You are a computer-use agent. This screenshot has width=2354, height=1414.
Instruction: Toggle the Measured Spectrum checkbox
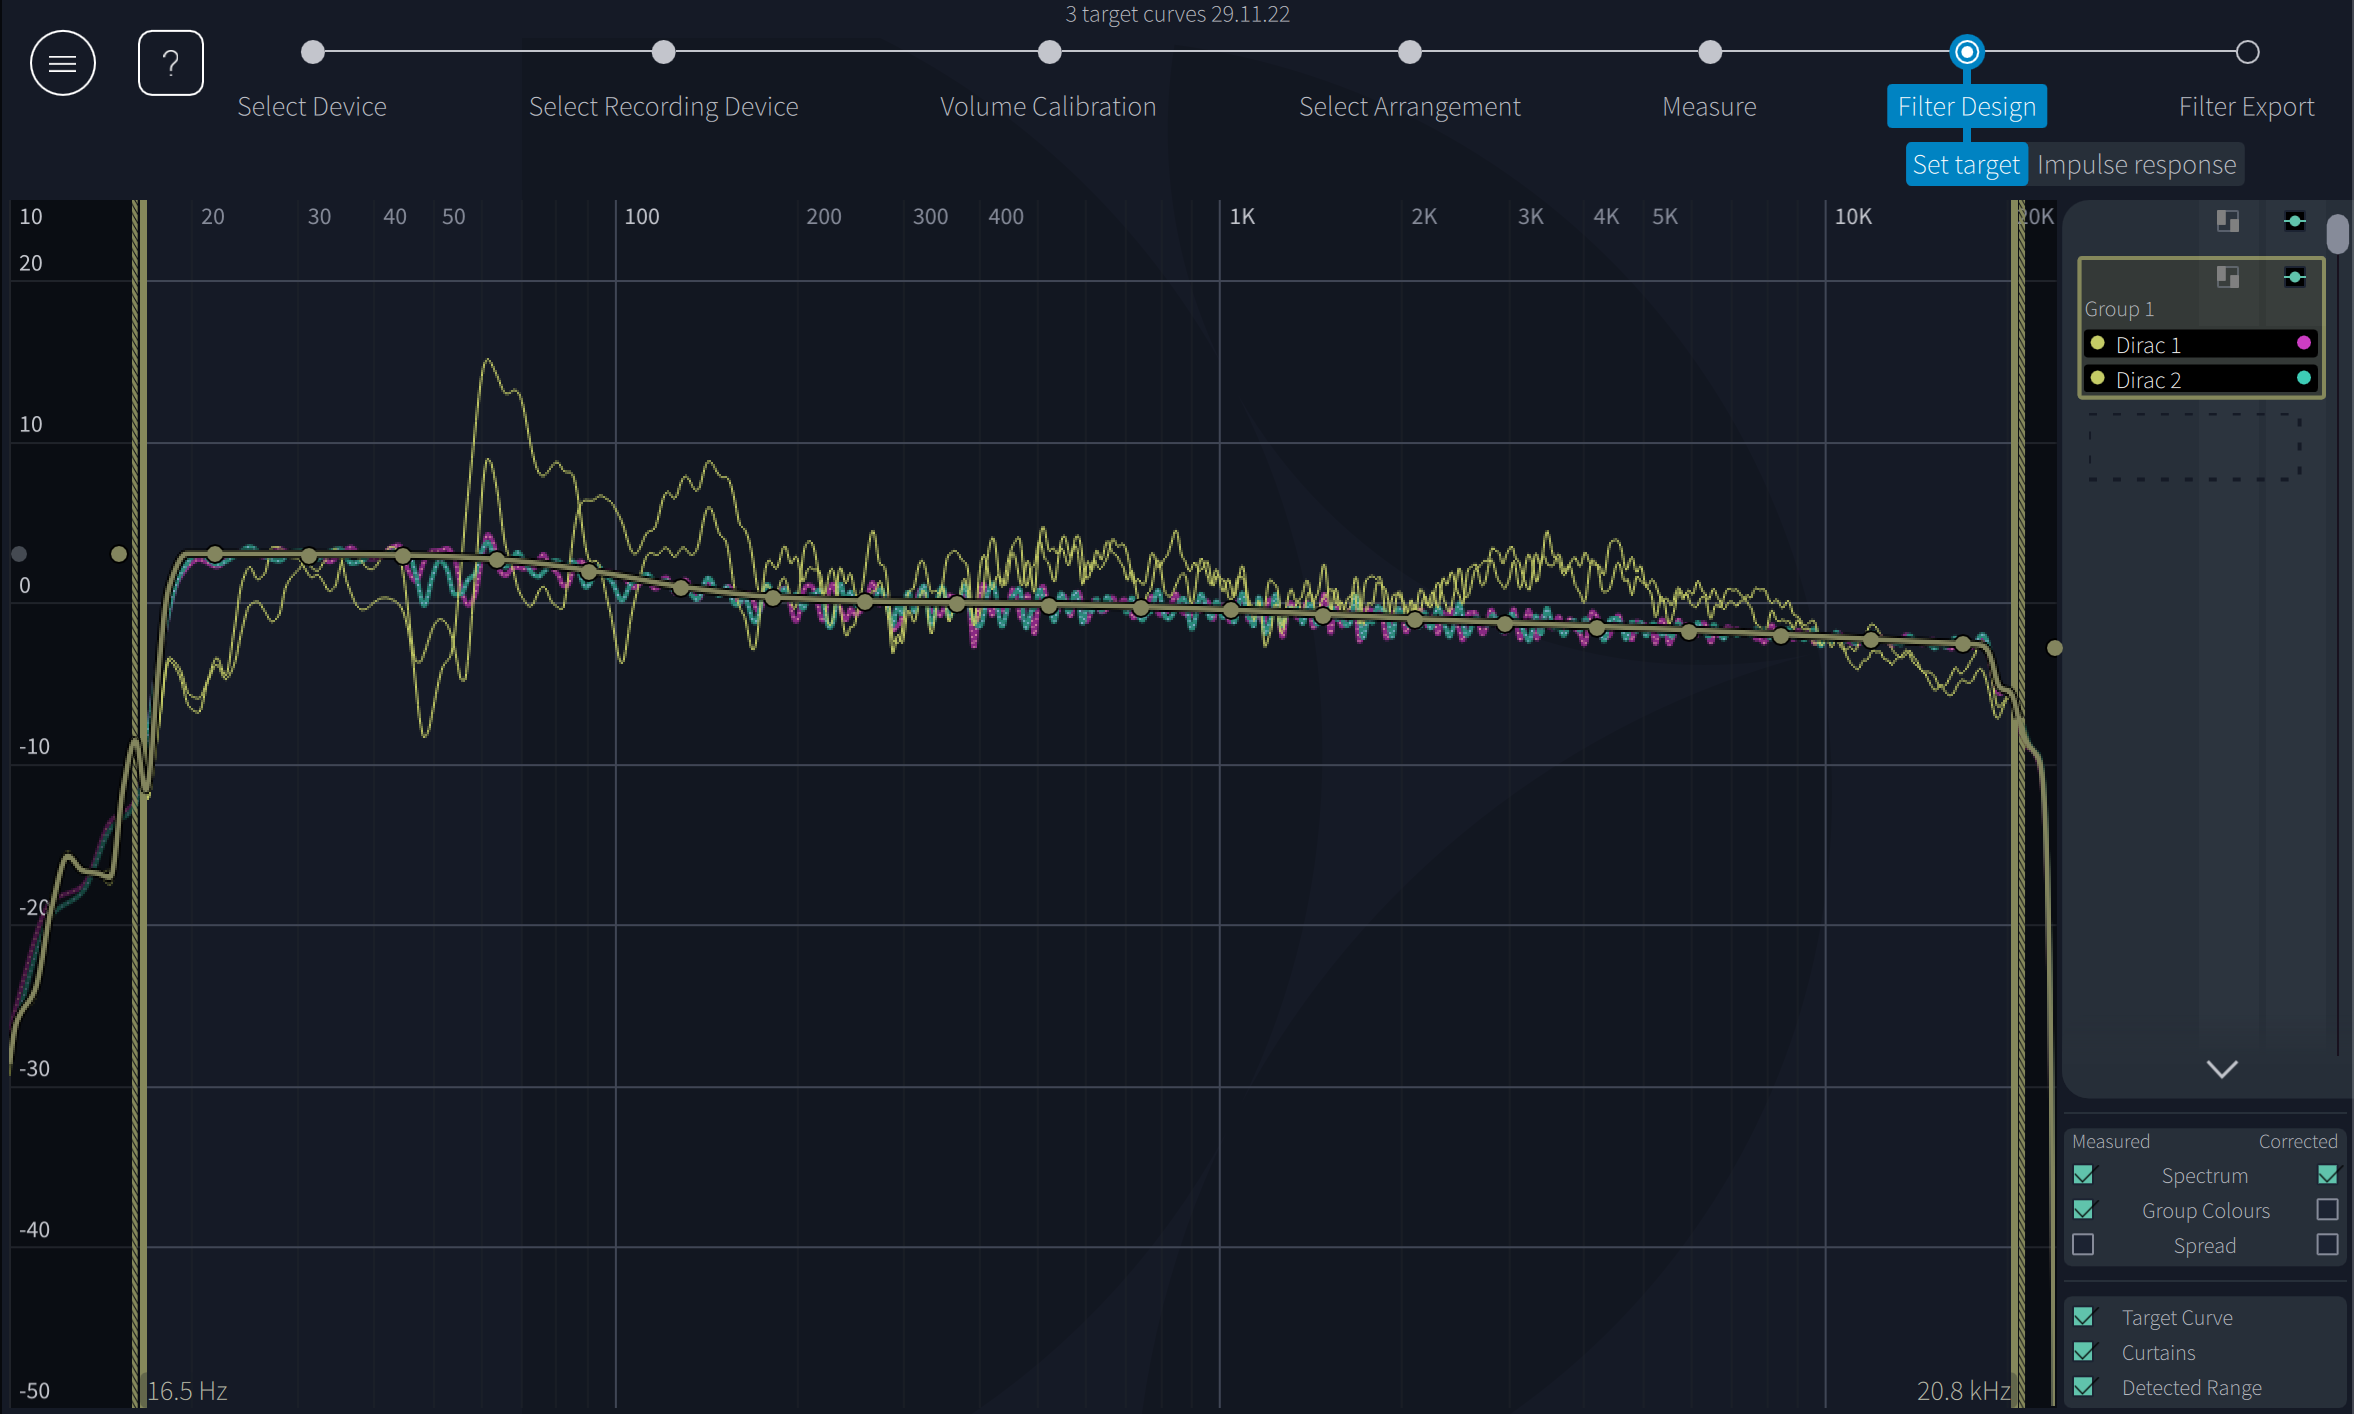(x=2084, y=1175)
